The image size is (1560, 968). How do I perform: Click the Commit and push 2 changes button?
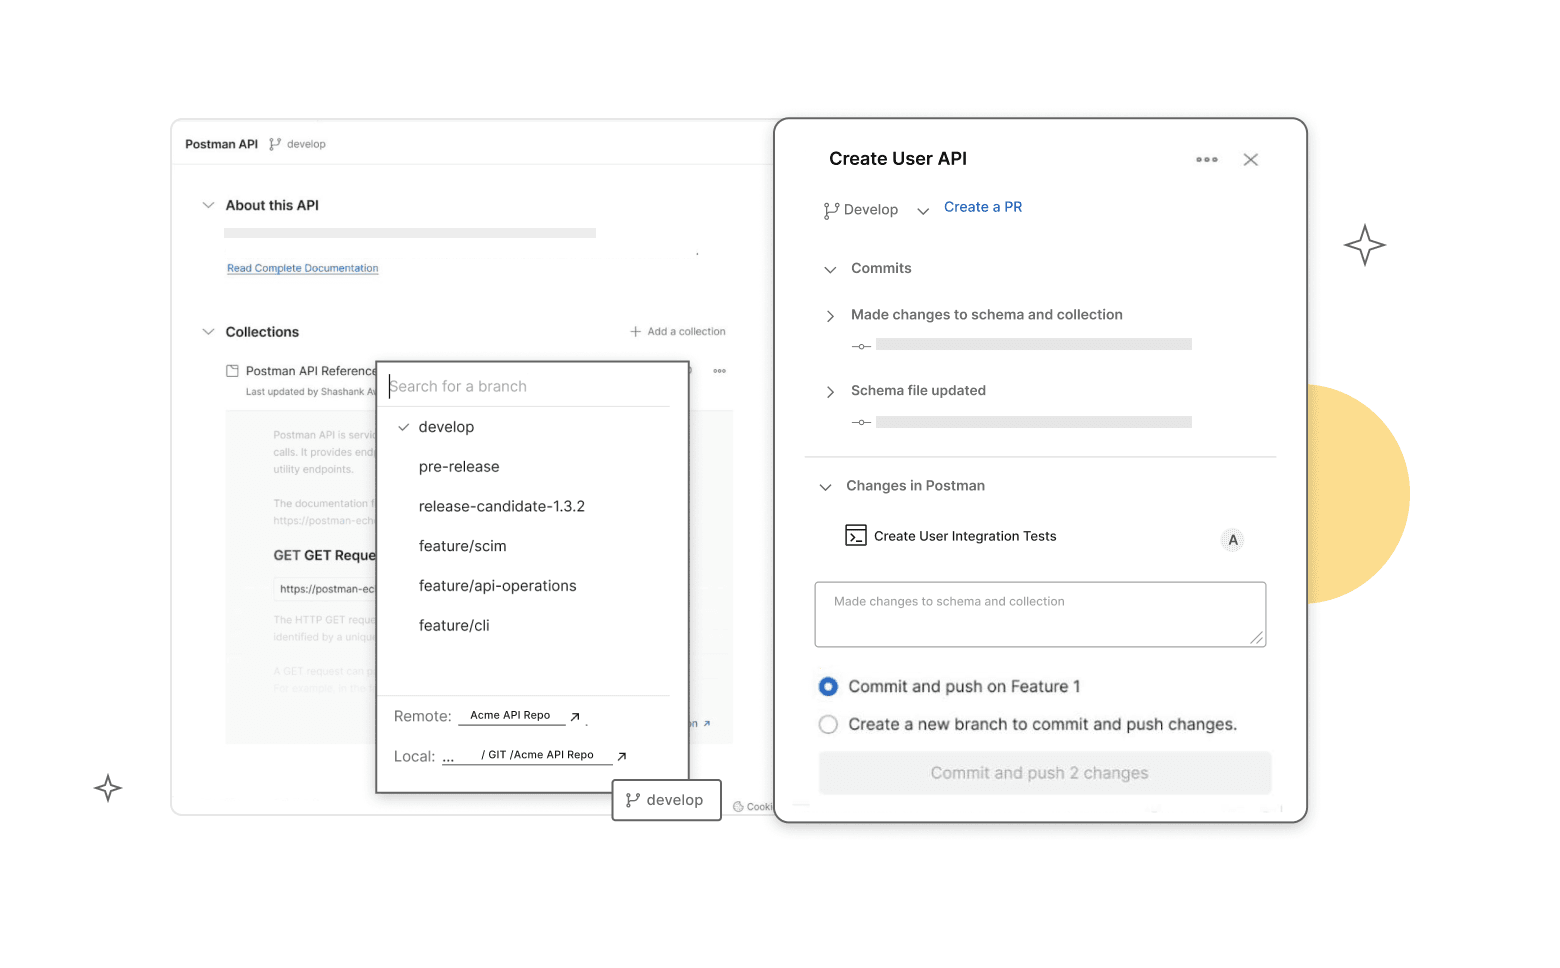pyautogui.click(x=1045, y=773)
